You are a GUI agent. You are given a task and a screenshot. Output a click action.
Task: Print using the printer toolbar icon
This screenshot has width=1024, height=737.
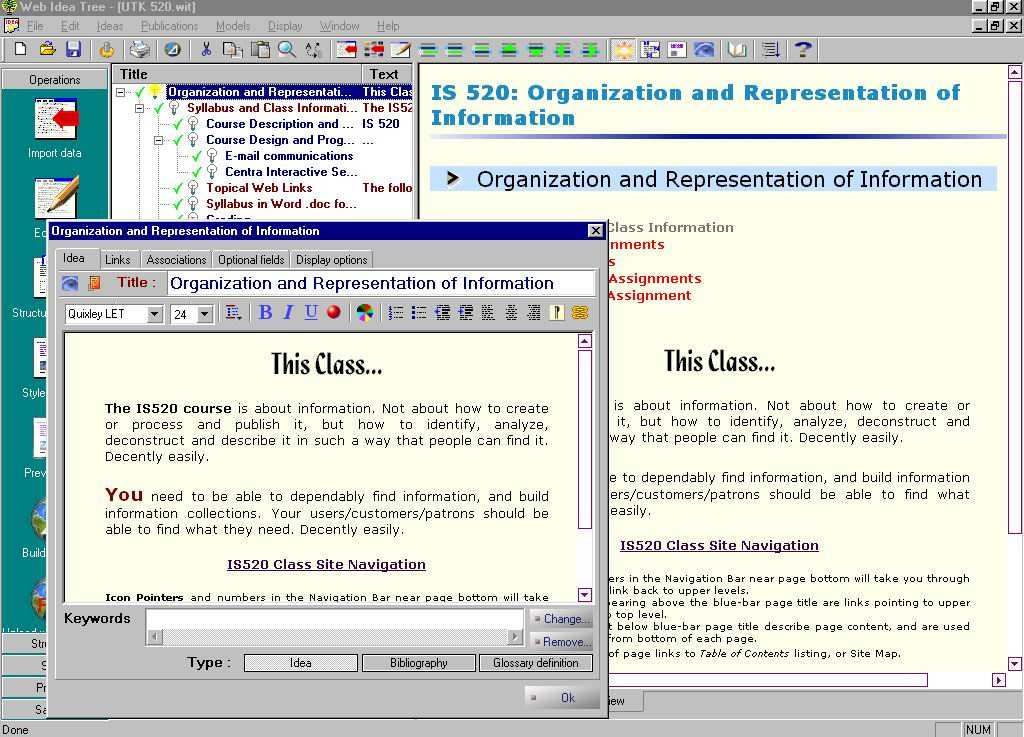tap(138, 48)
